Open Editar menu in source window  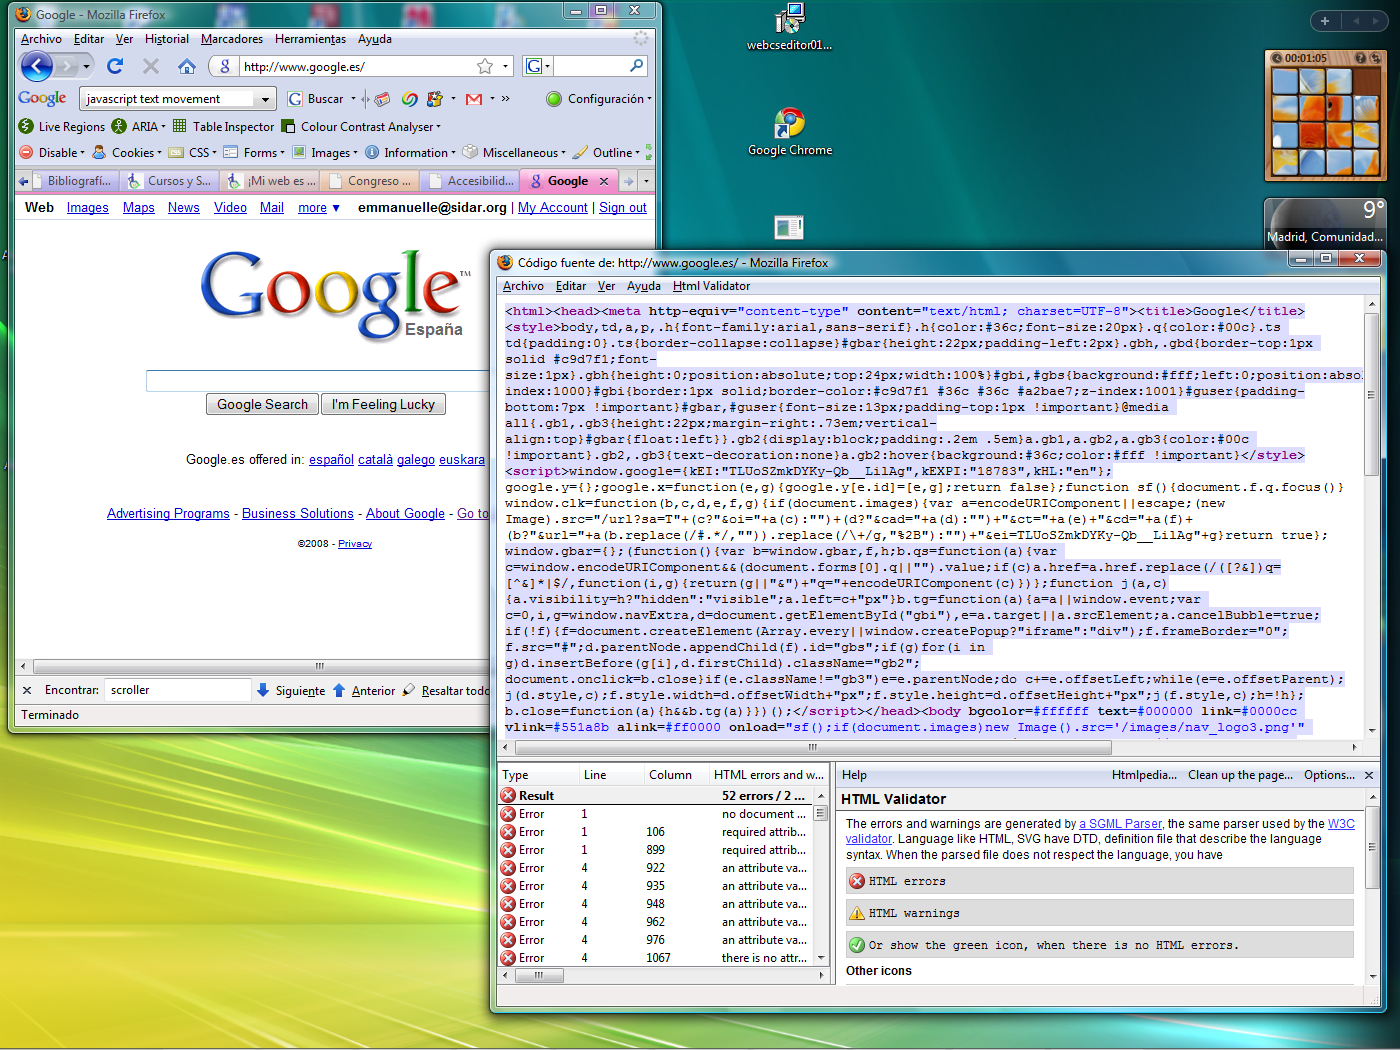click(x=571, y=286)
